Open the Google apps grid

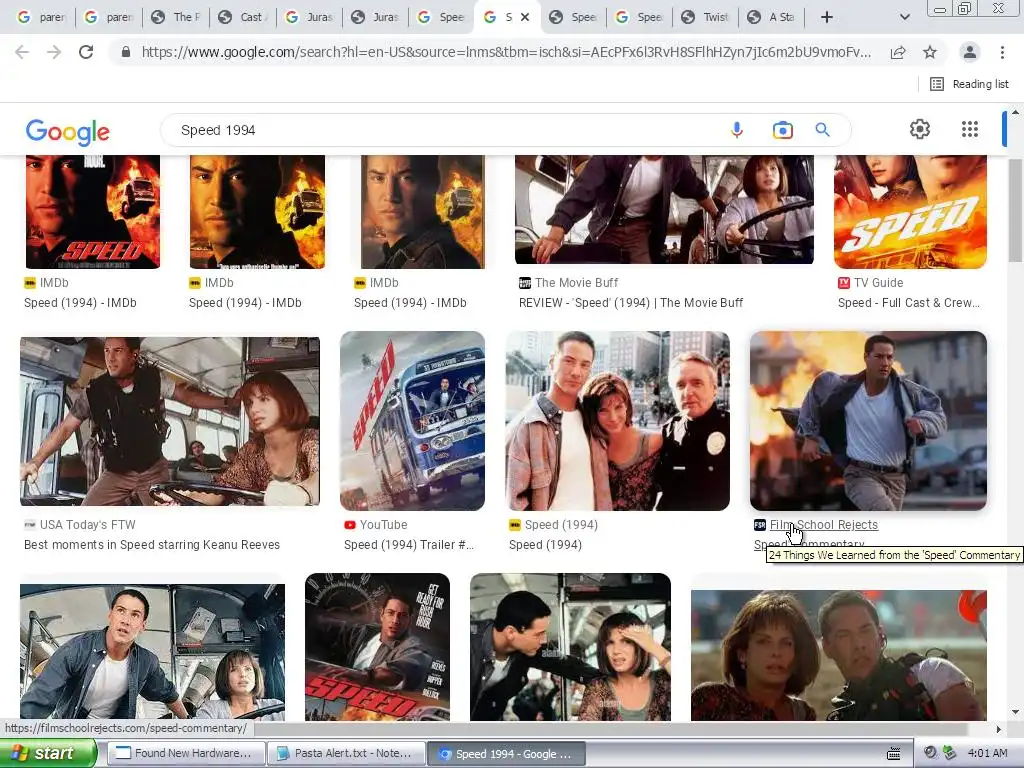click(970, 129)
